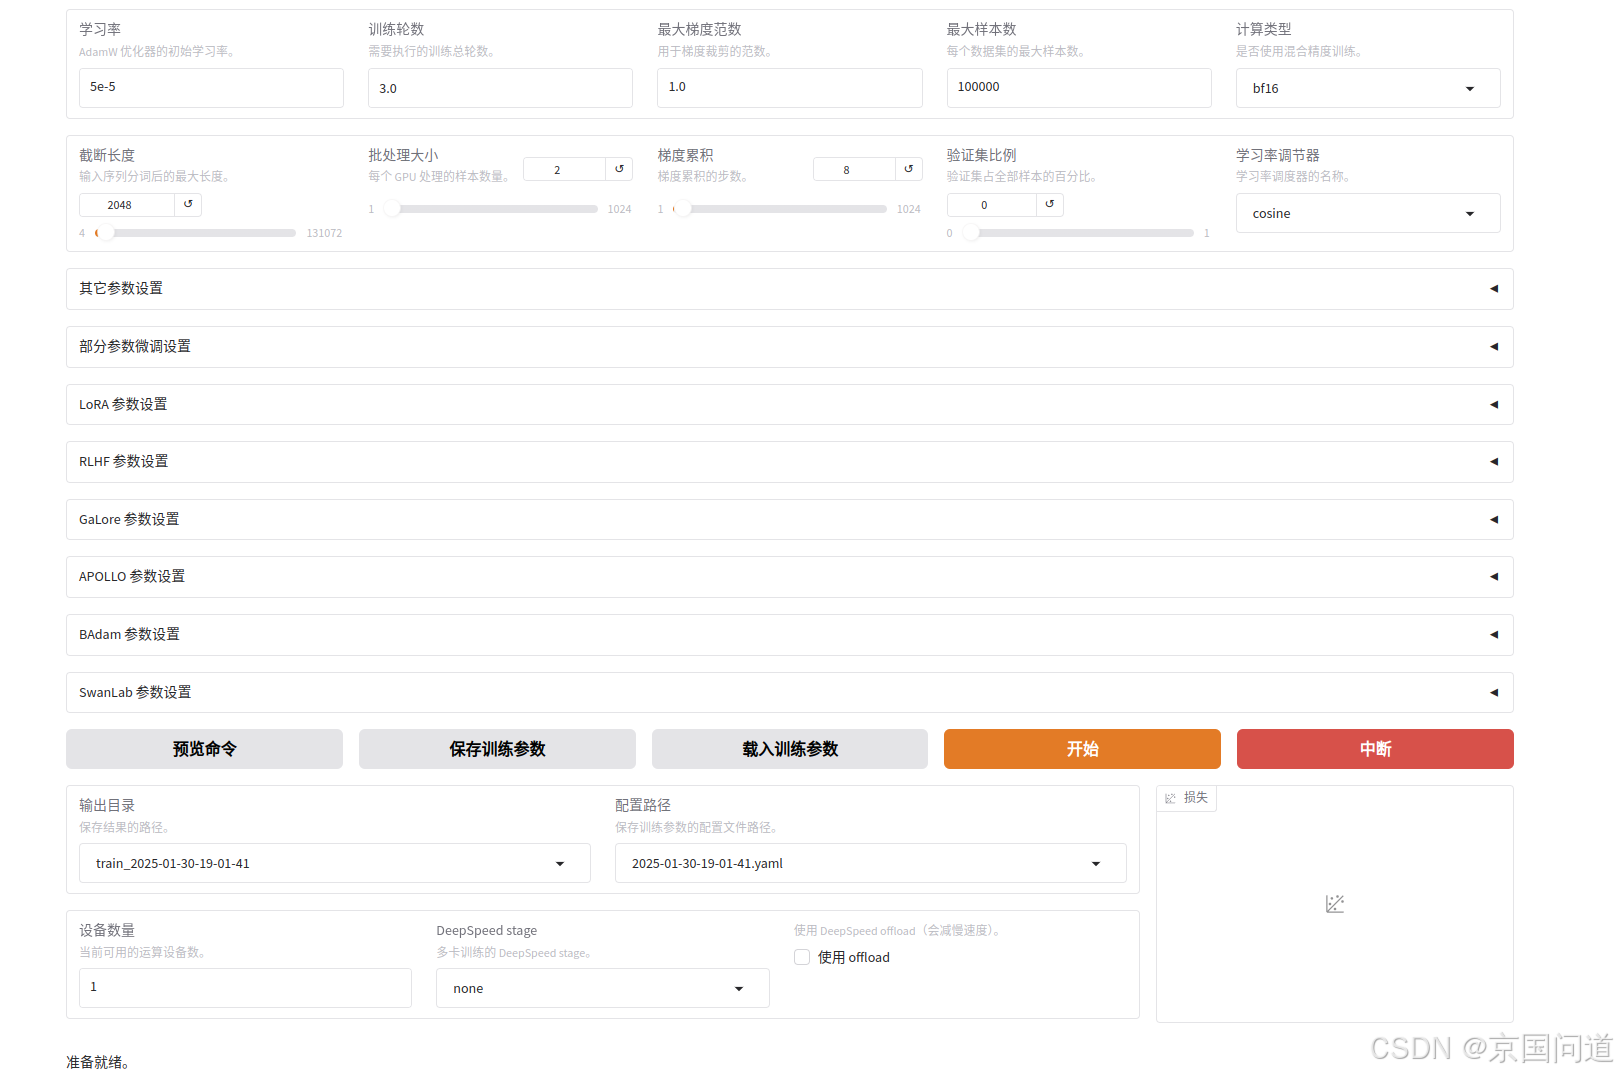Screen dimensions: 1619x1076
Task: Click the 设备数量 input field
Action: click(x=245, y=988)
